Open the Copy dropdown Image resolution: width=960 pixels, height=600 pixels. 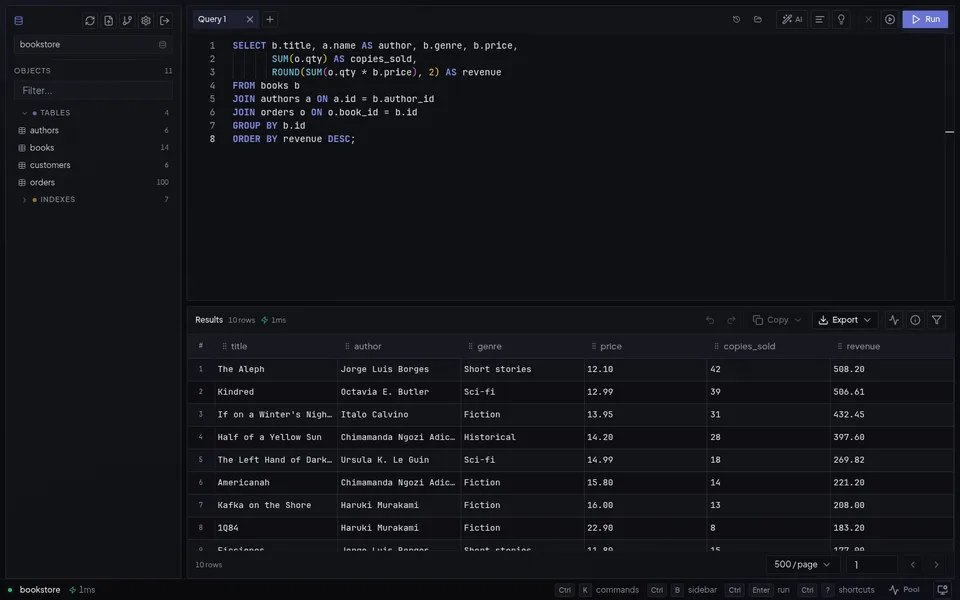click(x=776, y=320)
